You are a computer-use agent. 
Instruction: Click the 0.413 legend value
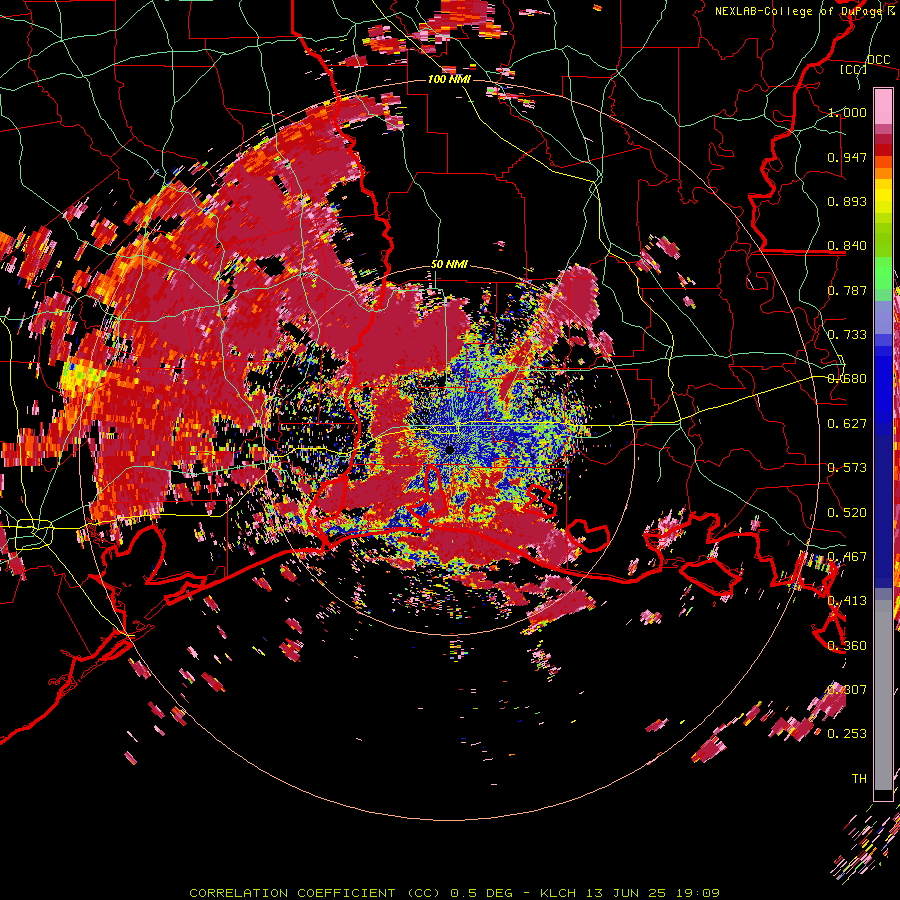click(847, 601)
